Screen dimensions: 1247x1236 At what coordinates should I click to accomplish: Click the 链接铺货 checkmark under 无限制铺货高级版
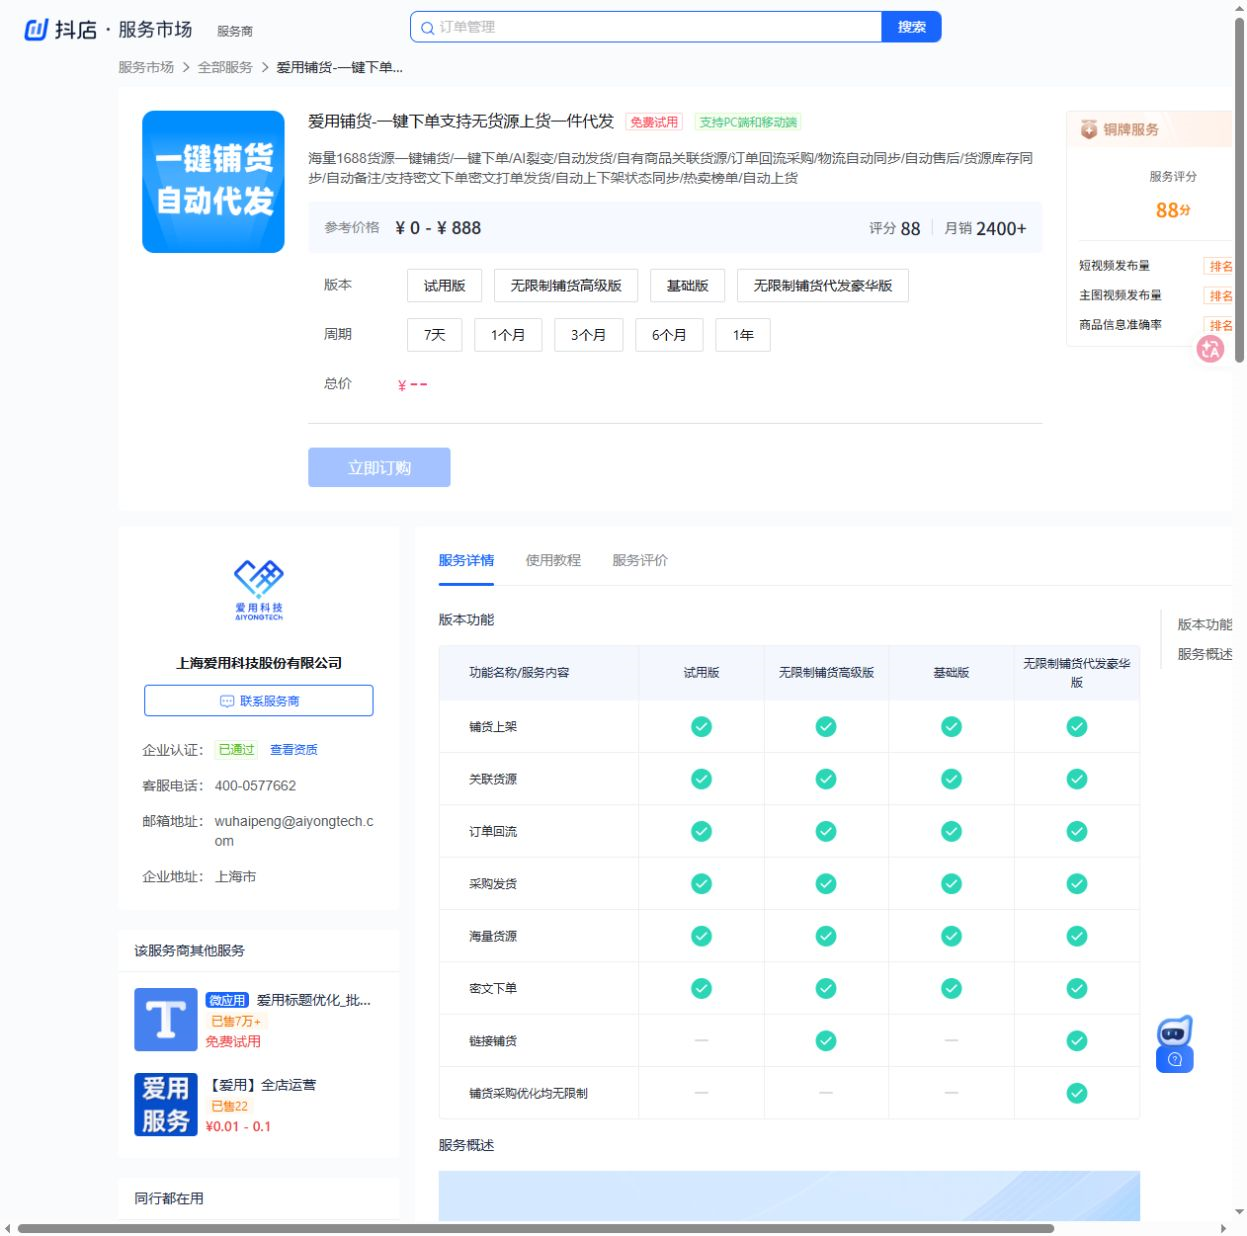pos(826,1041)
